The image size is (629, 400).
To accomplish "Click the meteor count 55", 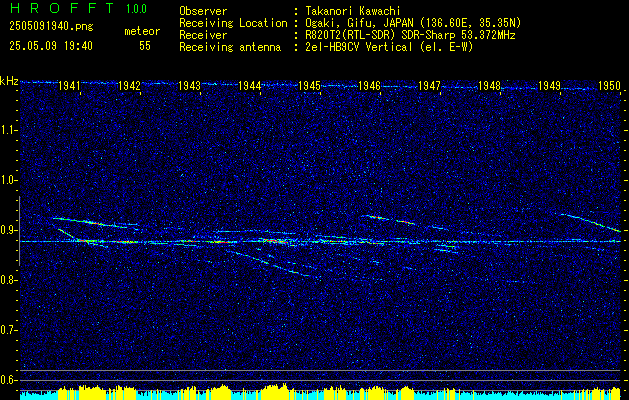I will click(145, 46).
